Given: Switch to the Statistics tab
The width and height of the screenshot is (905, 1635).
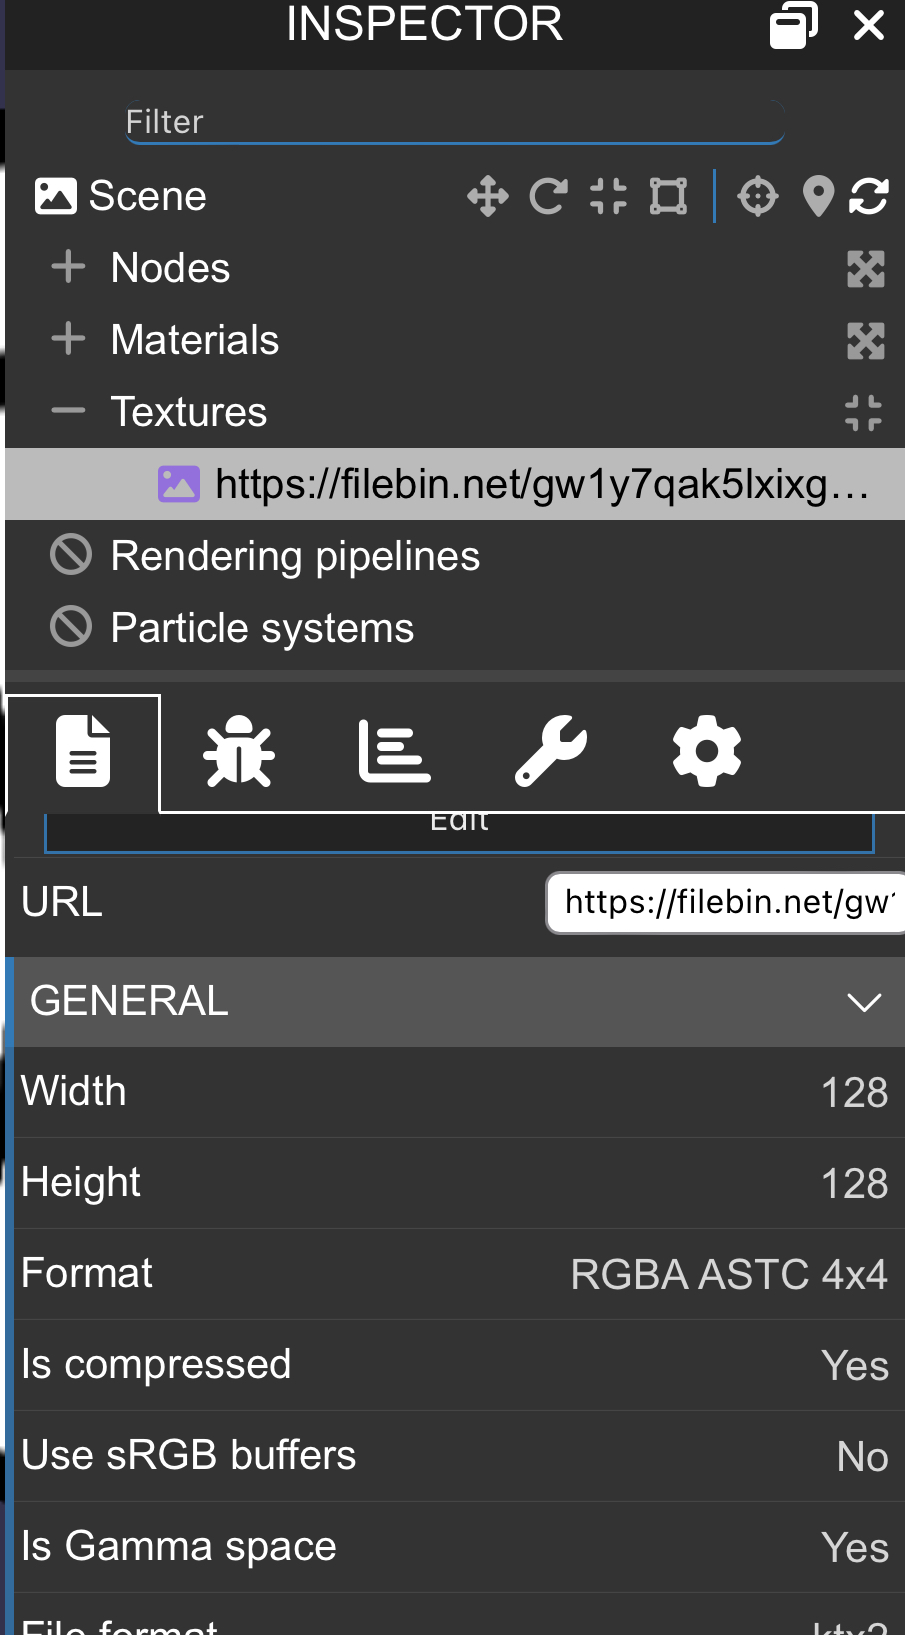Looking at the screenshot, I should click(394, 751).
